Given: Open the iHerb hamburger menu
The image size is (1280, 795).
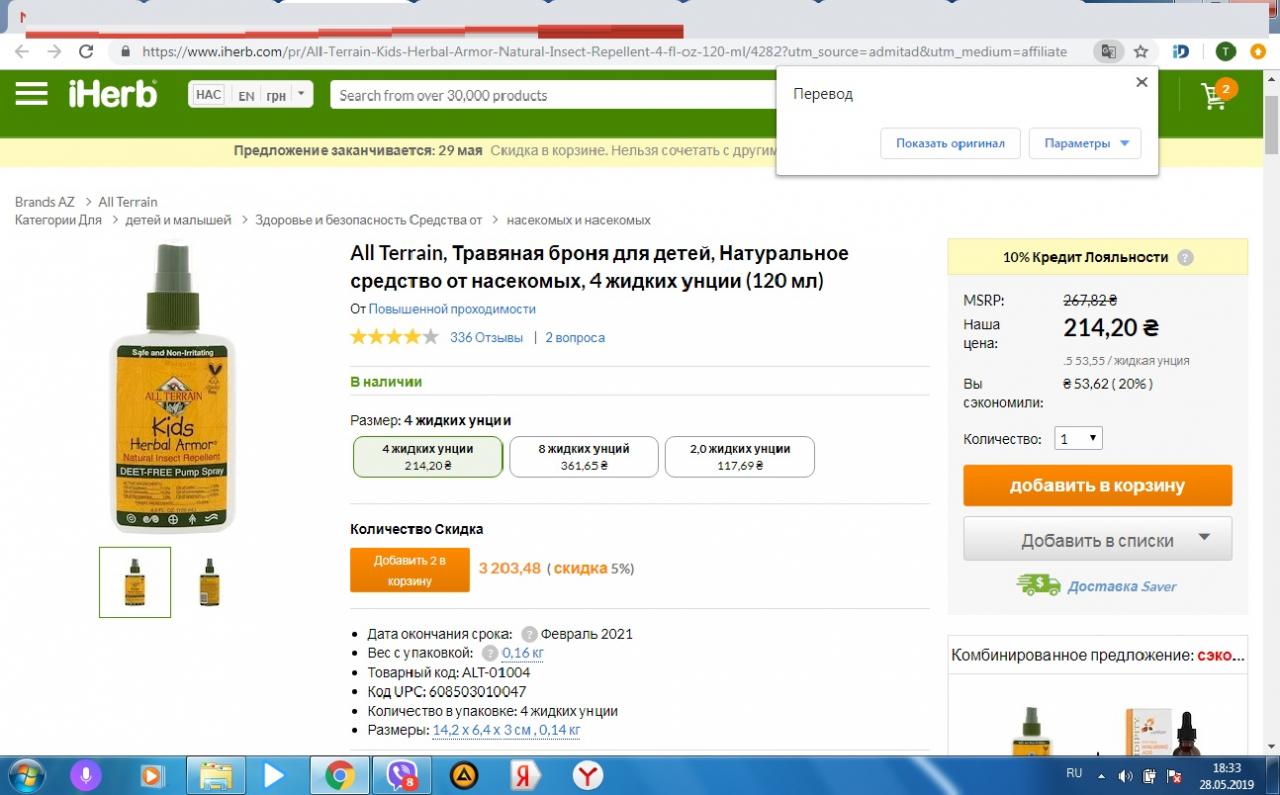Looking at the screenshot, I should click(31, 94).
